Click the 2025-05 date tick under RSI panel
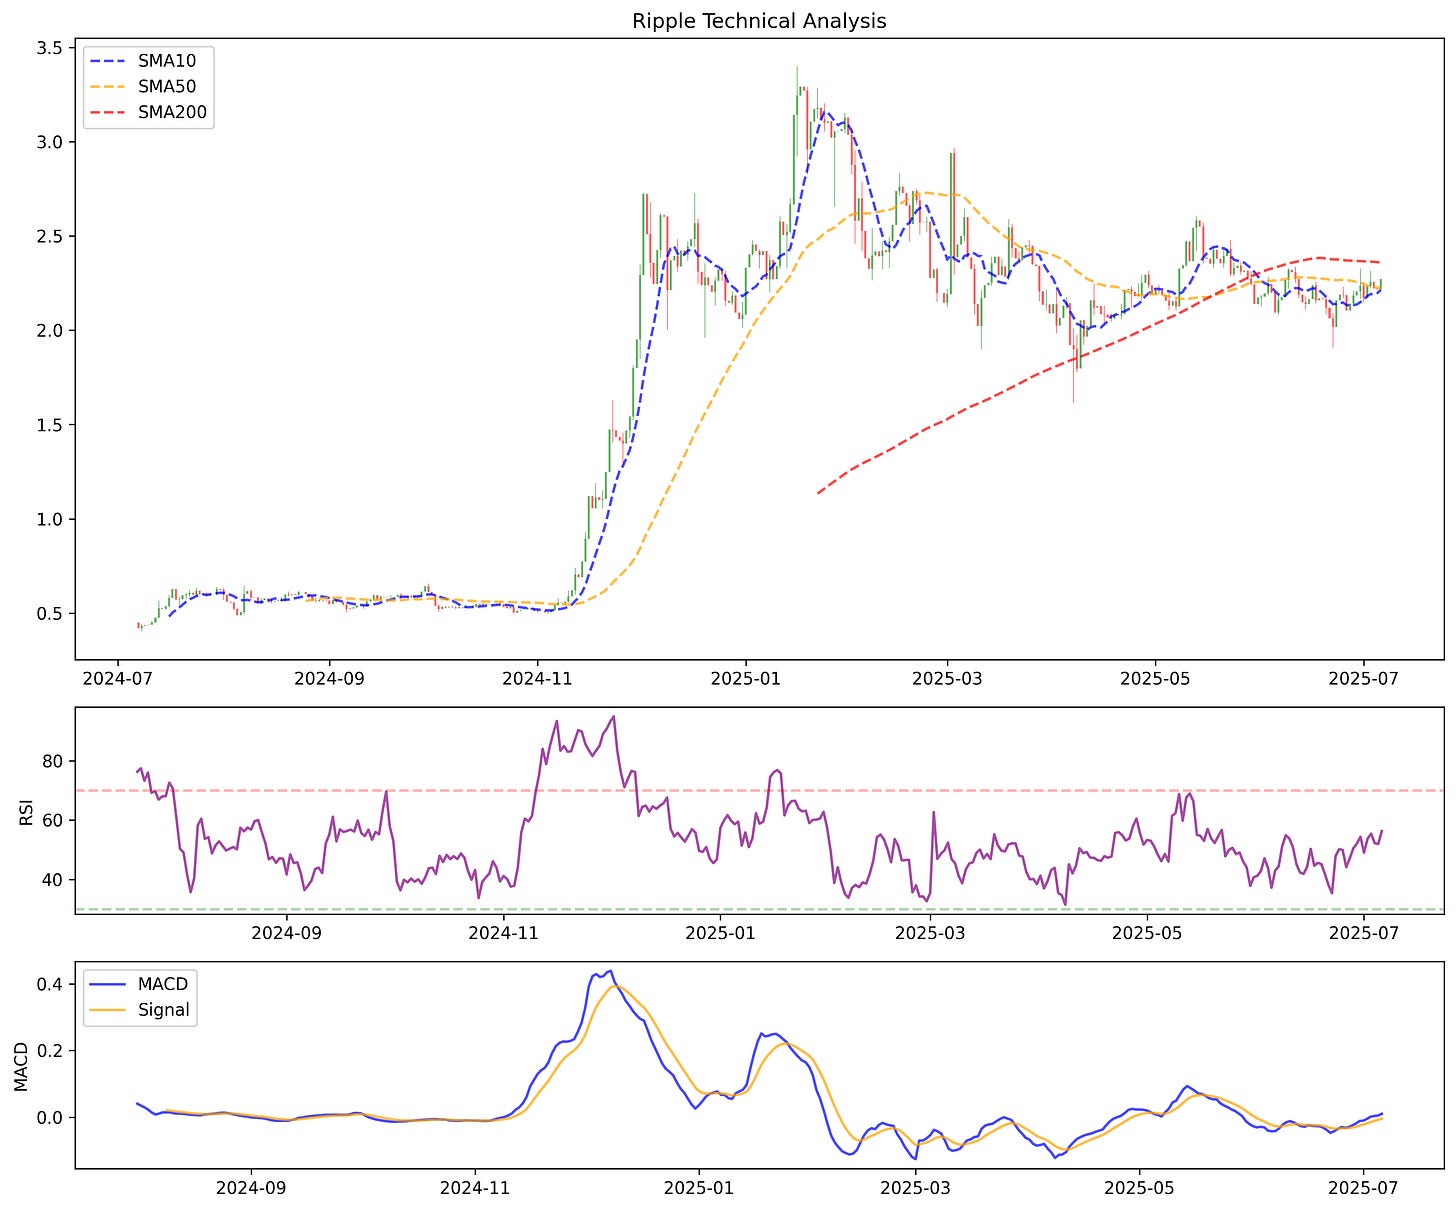Screen dimensions: 1456x1210 click(1146, 933)
